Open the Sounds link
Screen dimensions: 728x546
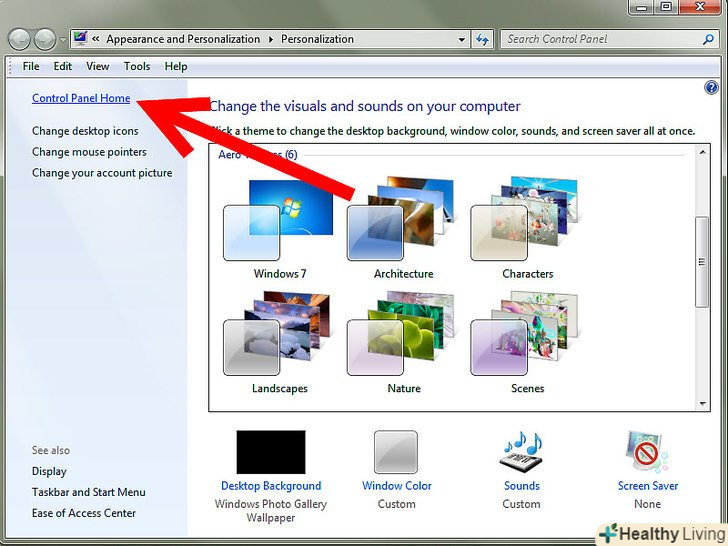tap(522, 486)
